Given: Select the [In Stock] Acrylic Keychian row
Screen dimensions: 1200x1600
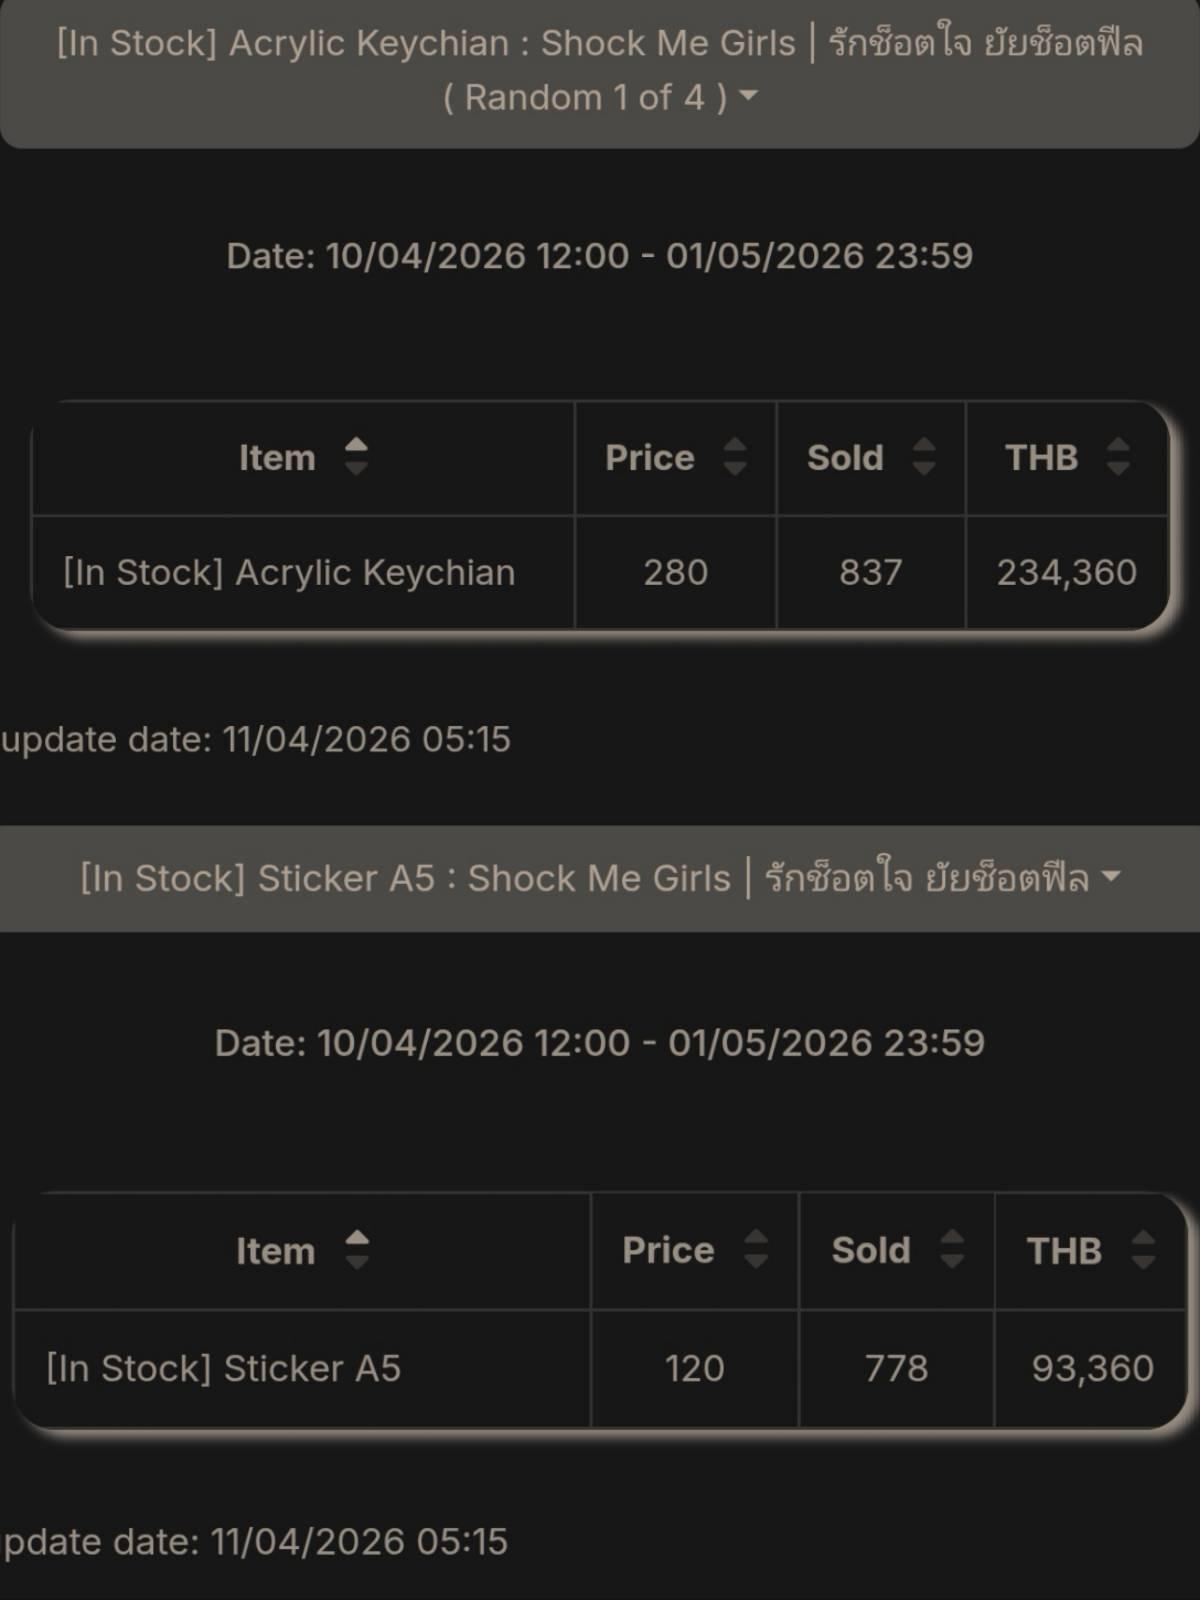Looking at the screenshot, I should tap(289, 573).
